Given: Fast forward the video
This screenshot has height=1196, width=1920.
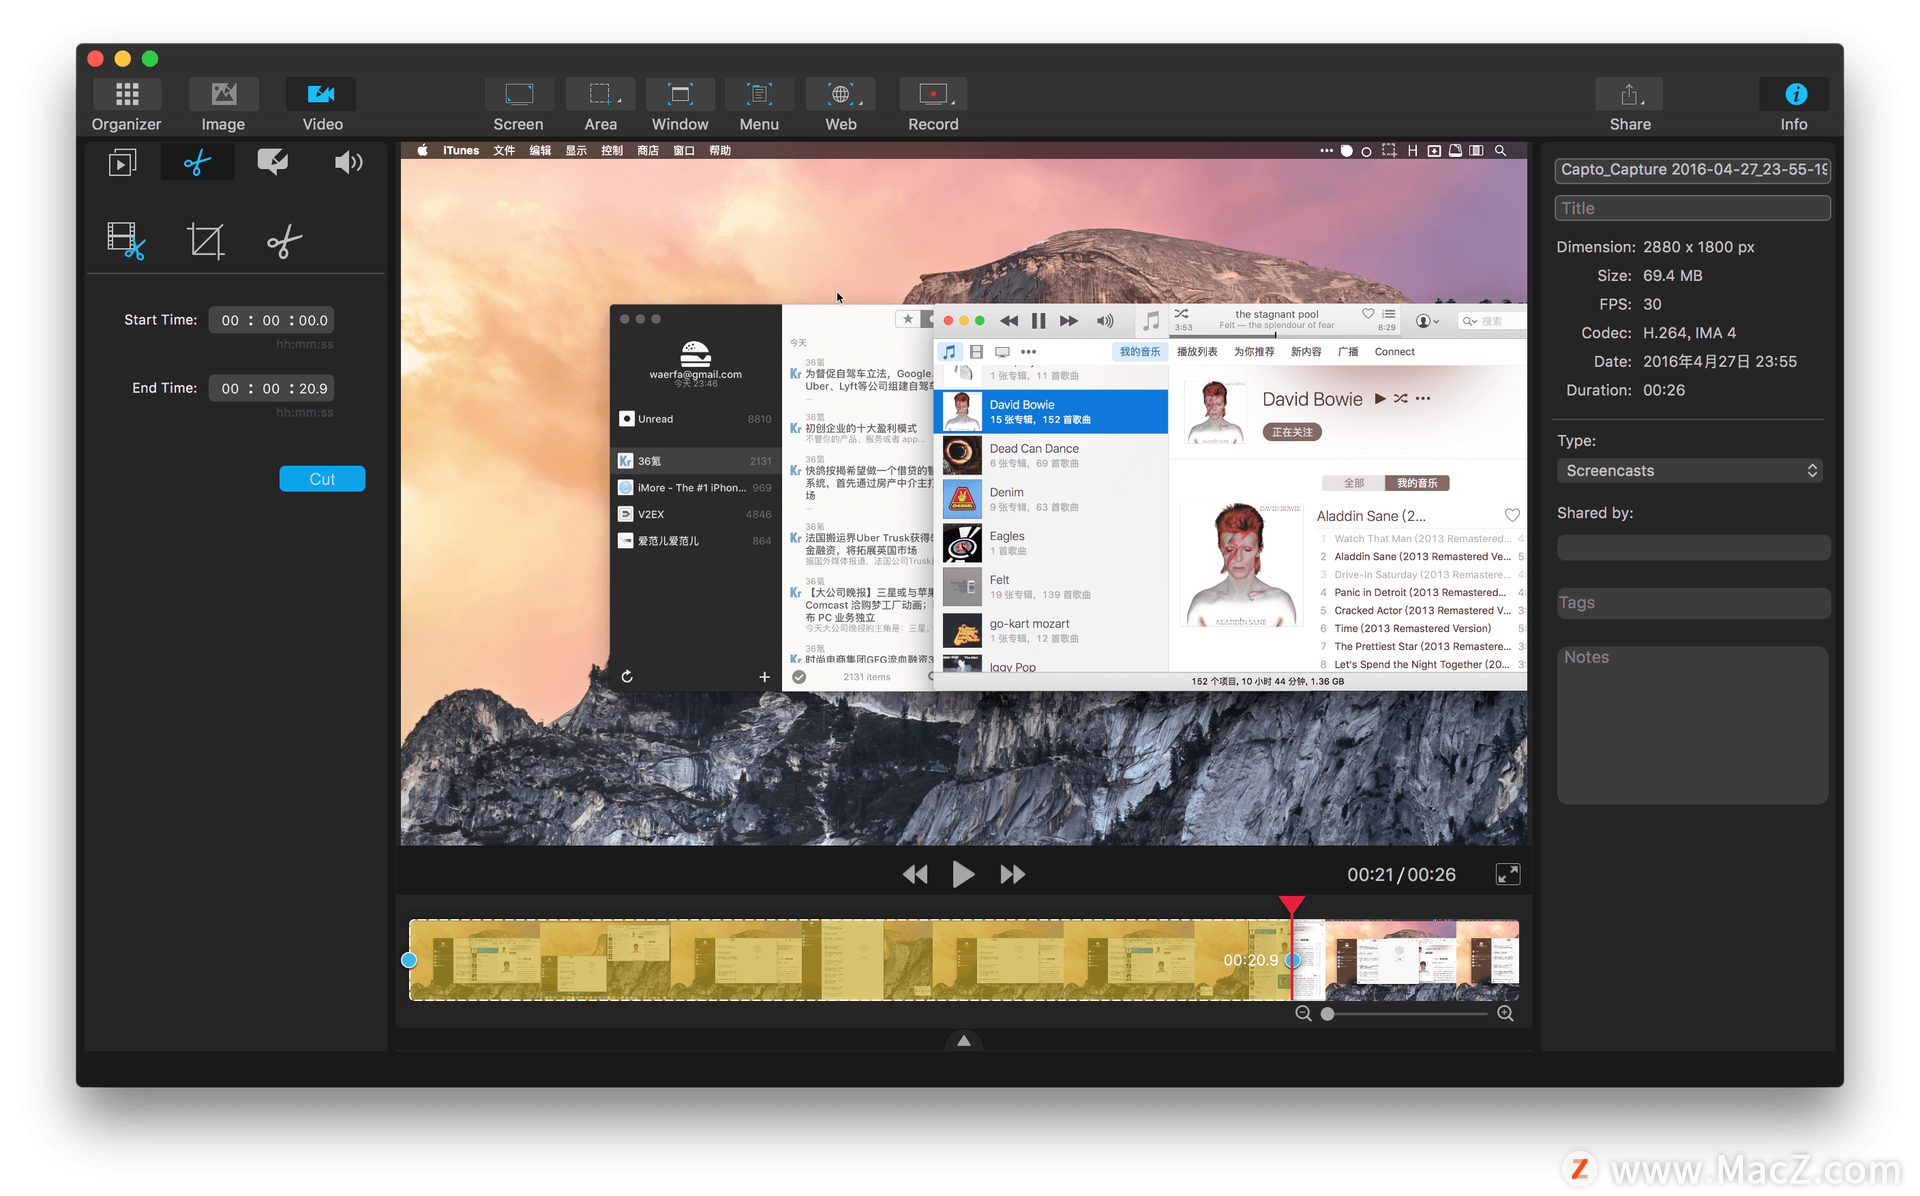Looking at the screenshot, I should (1012, 874).
